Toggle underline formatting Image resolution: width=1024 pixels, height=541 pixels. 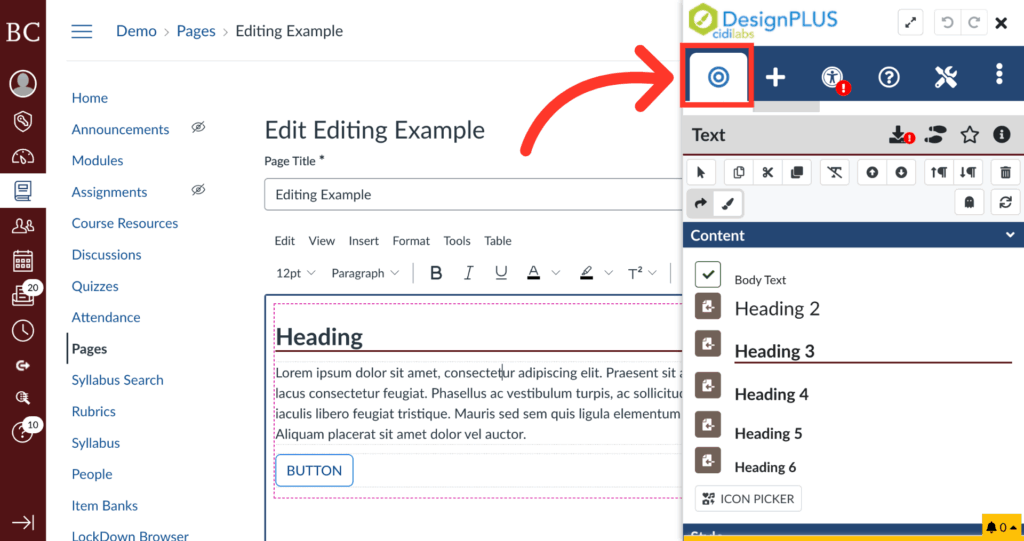tap(501, 273)
